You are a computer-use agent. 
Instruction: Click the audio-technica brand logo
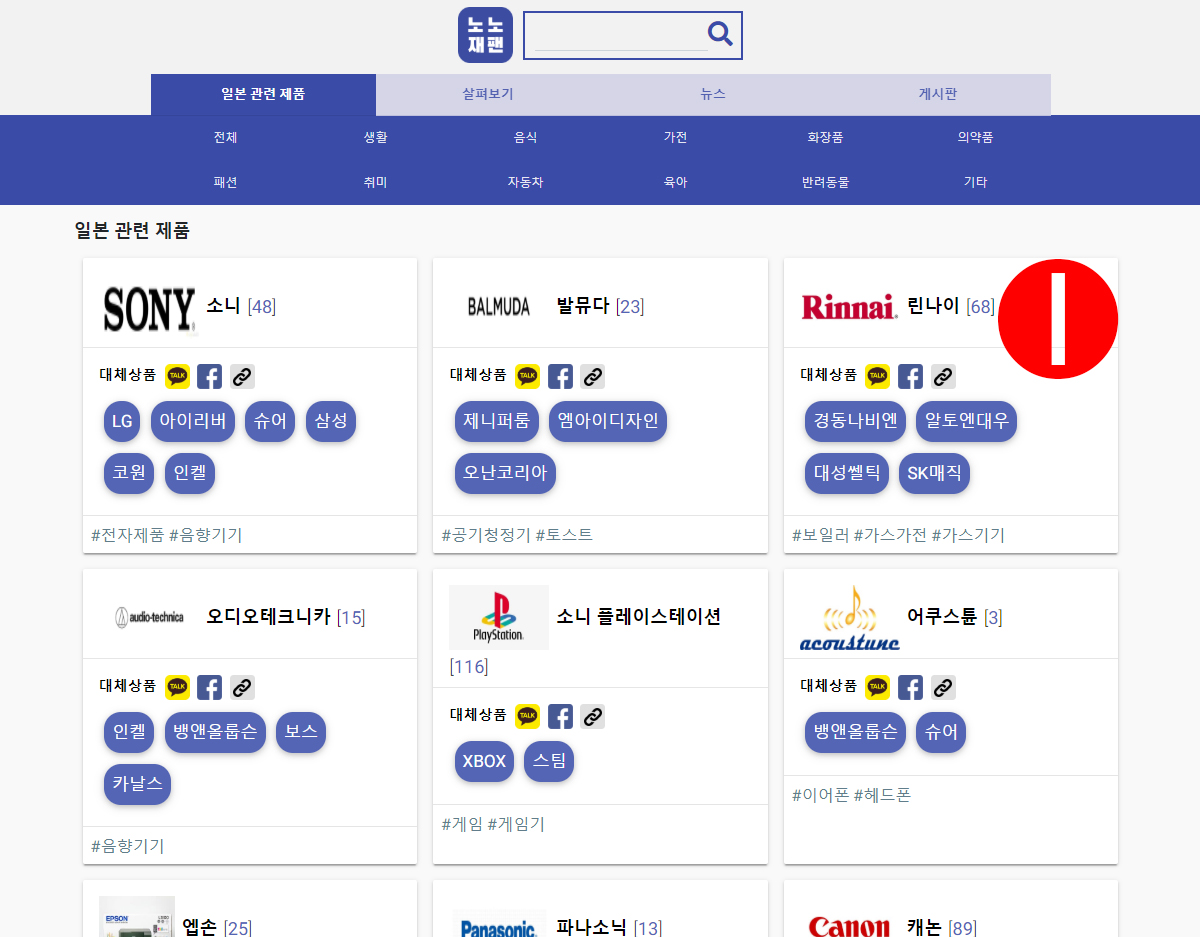click(x=149, y=617)
